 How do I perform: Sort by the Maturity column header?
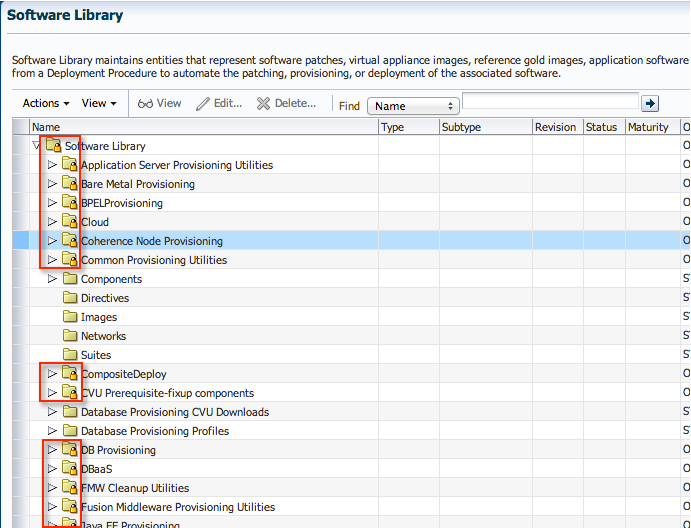647,127
